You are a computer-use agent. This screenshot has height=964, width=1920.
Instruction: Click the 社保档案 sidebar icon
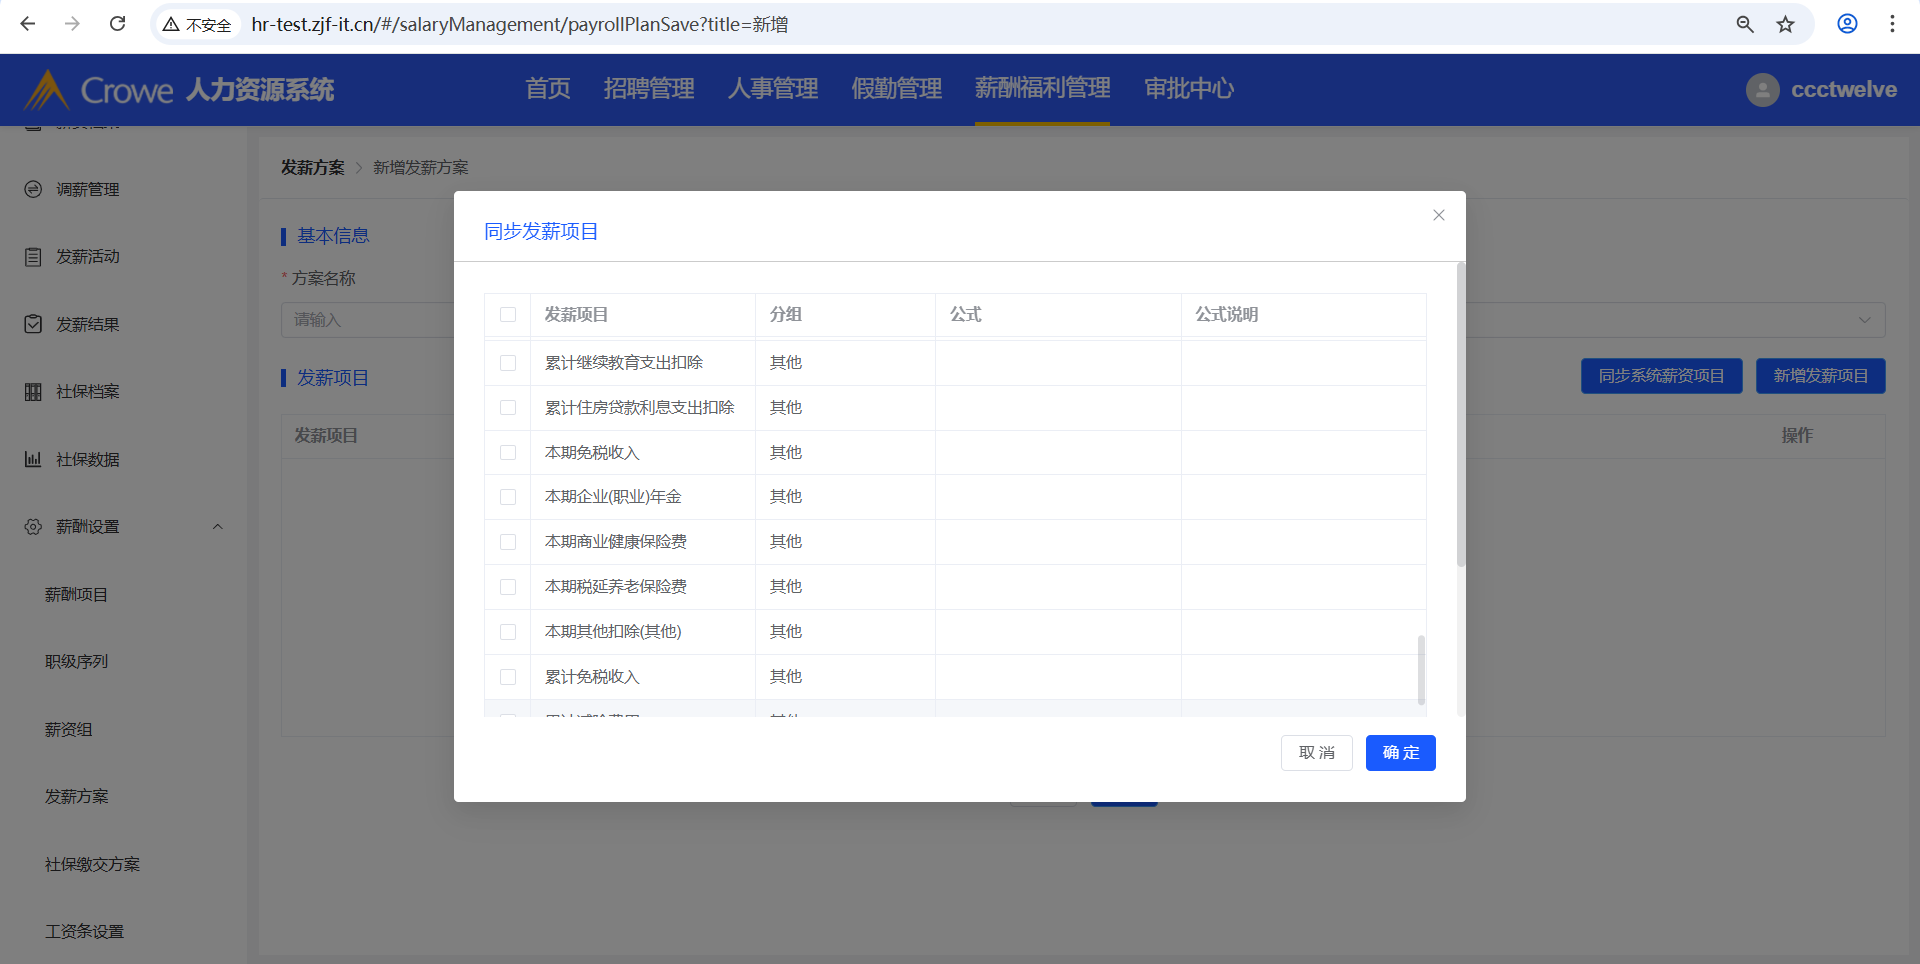(33, 392)
